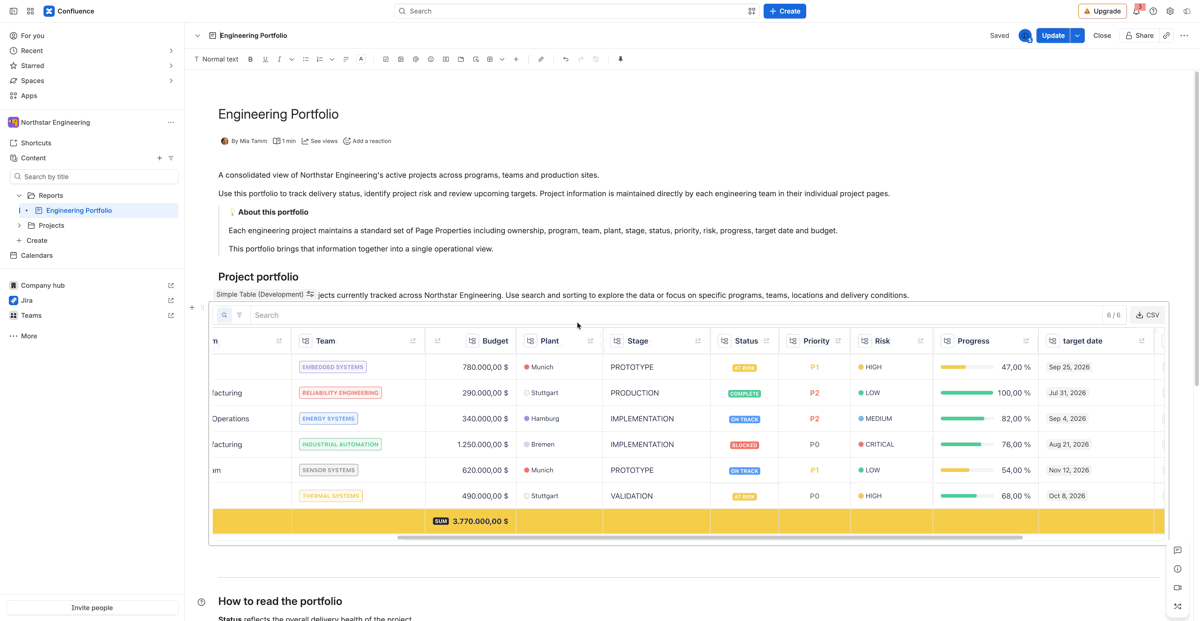Open the inline comments panel icon
Screen dimensions: 1200x621
[x=1178, y=551]
